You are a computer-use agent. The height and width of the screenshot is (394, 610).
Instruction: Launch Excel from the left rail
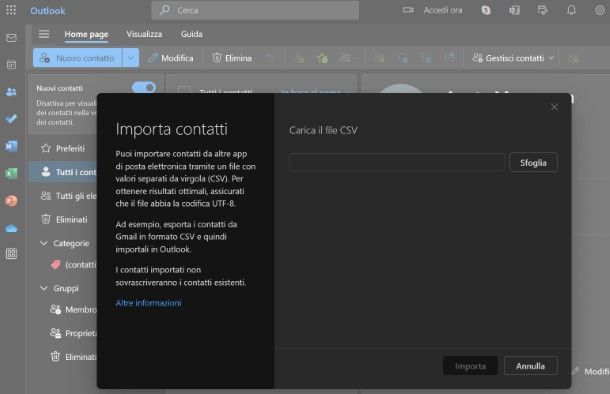pyautogui.click(x=11, y=173)
